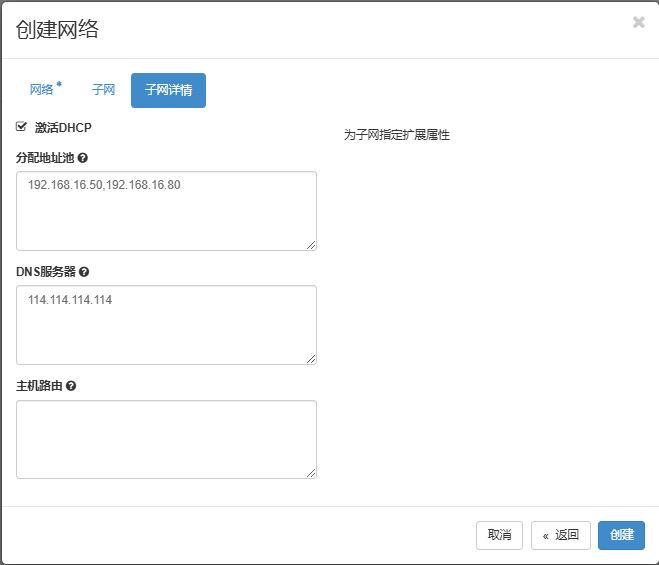Screen dimensions: 659x565
Task: Focus the 分配地址池 address pool text area
Action: tap(166, 211)
